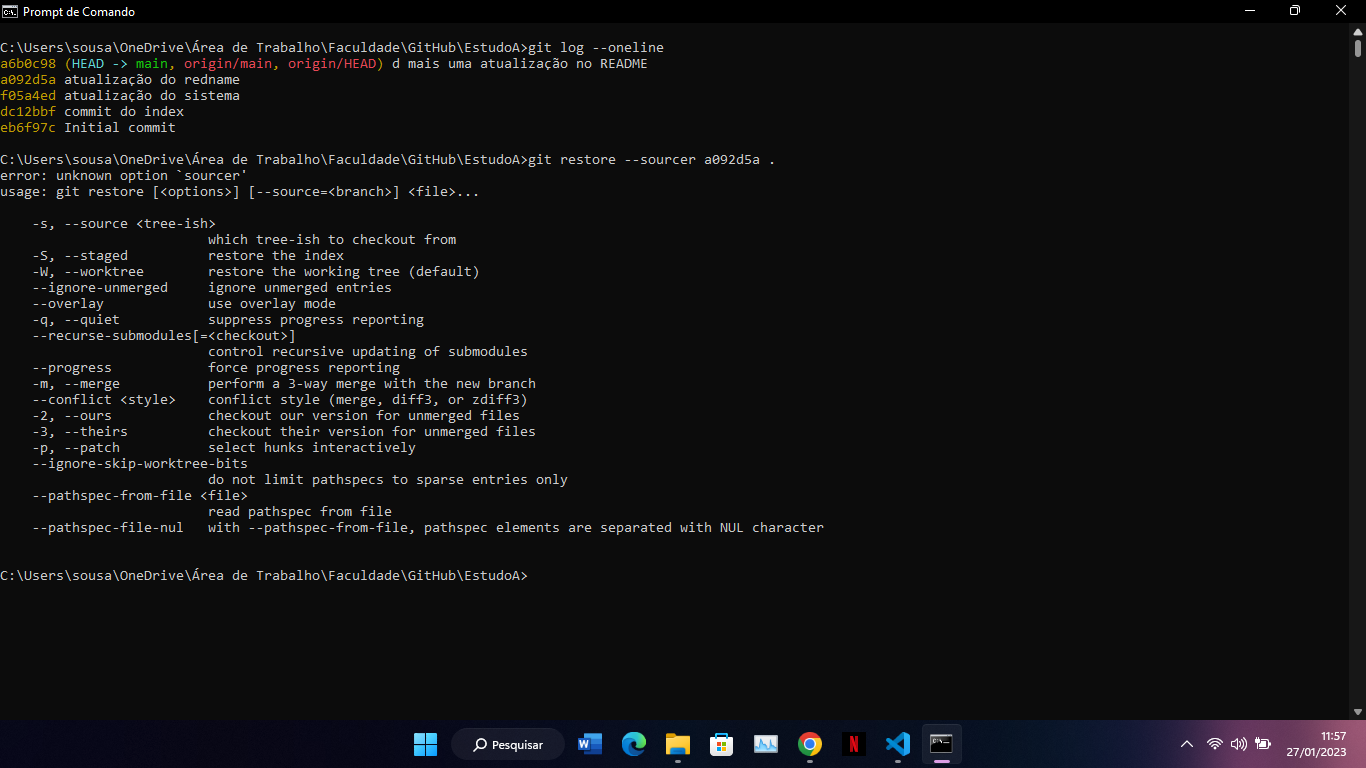Switch to Visual Studio Code in taskbar
The image size is (1366, 768).
click(x=898, y=744)
